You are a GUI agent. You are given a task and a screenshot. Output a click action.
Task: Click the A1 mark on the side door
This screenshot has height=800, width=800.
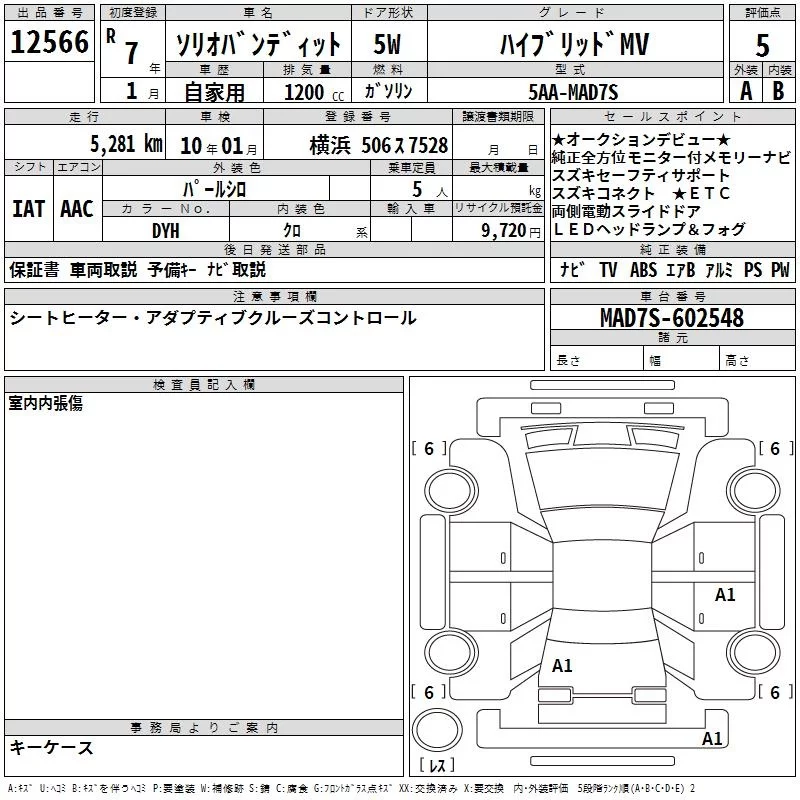pyautogui.click(x=725, y=594)
